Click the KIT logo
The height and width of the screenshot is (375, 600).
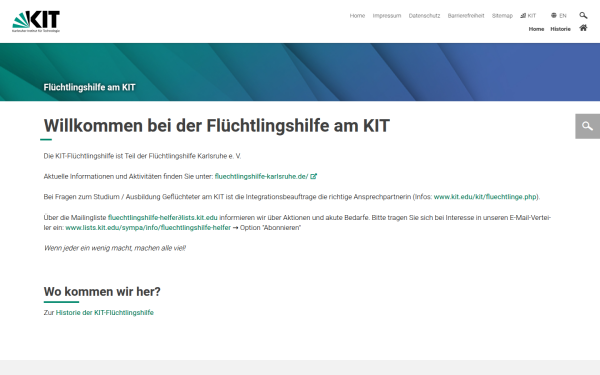point(36,21)
